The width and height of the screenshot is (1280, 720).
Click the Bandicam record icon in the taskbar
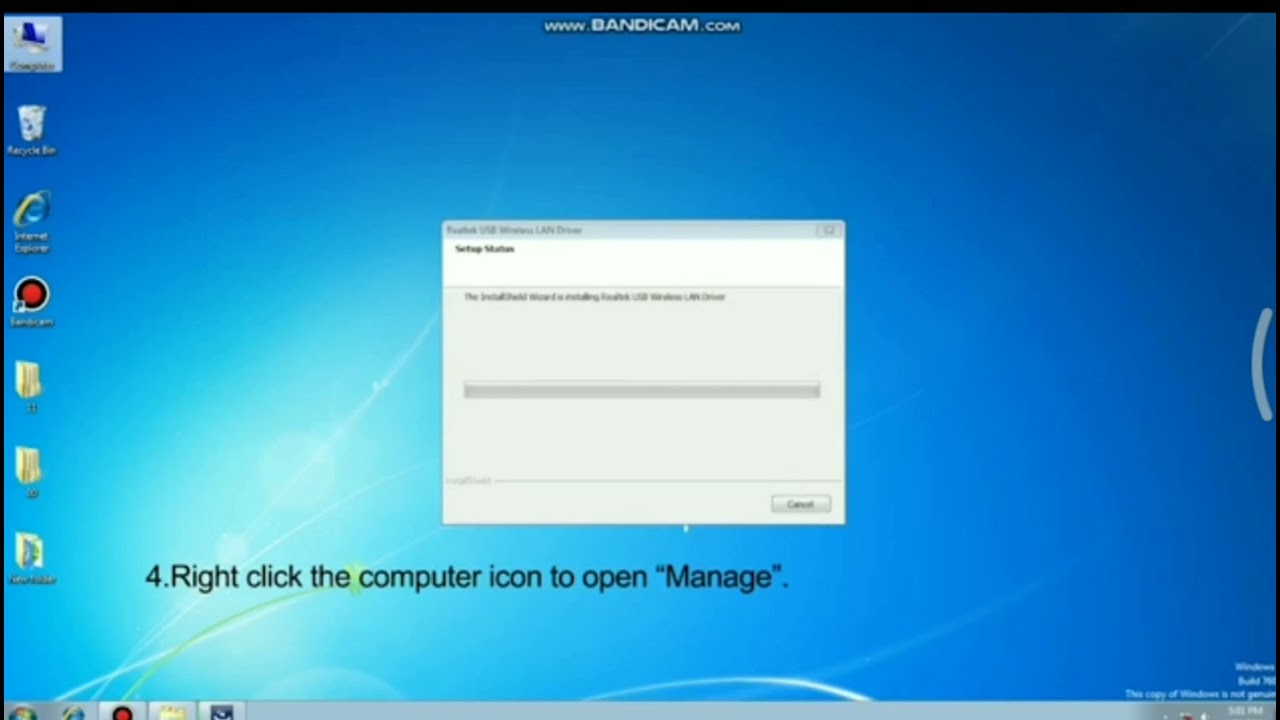tap(122, 713)
